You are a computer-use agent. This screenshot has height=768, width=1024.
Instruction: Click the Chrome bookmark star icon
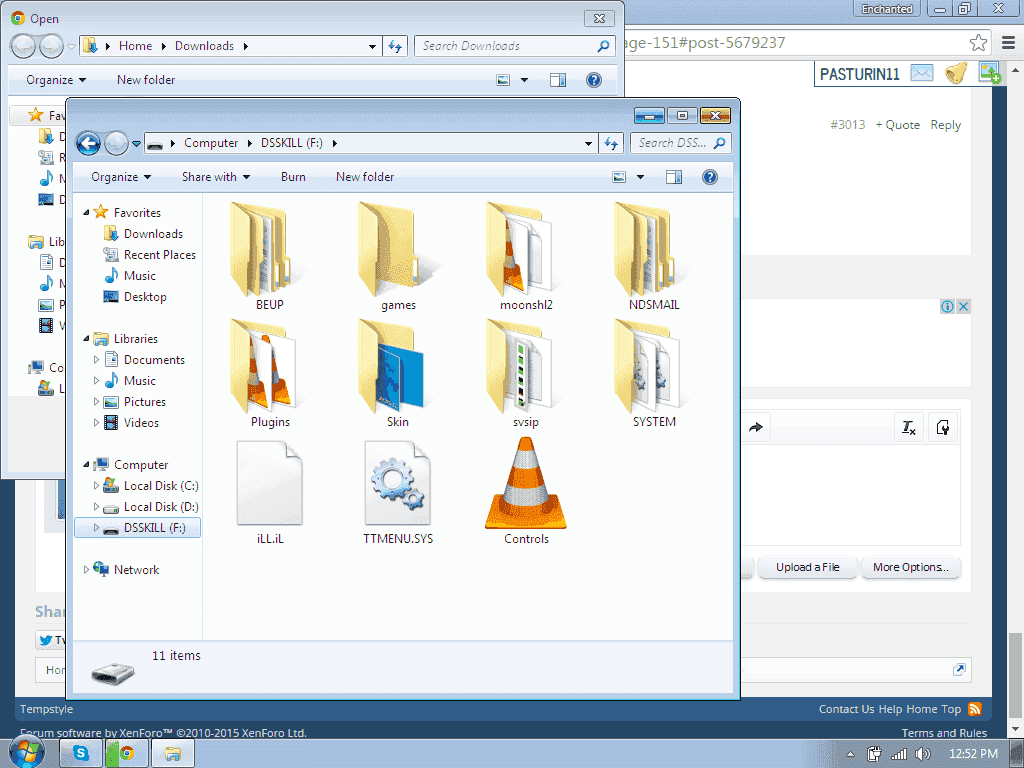(x=978, y=43)
